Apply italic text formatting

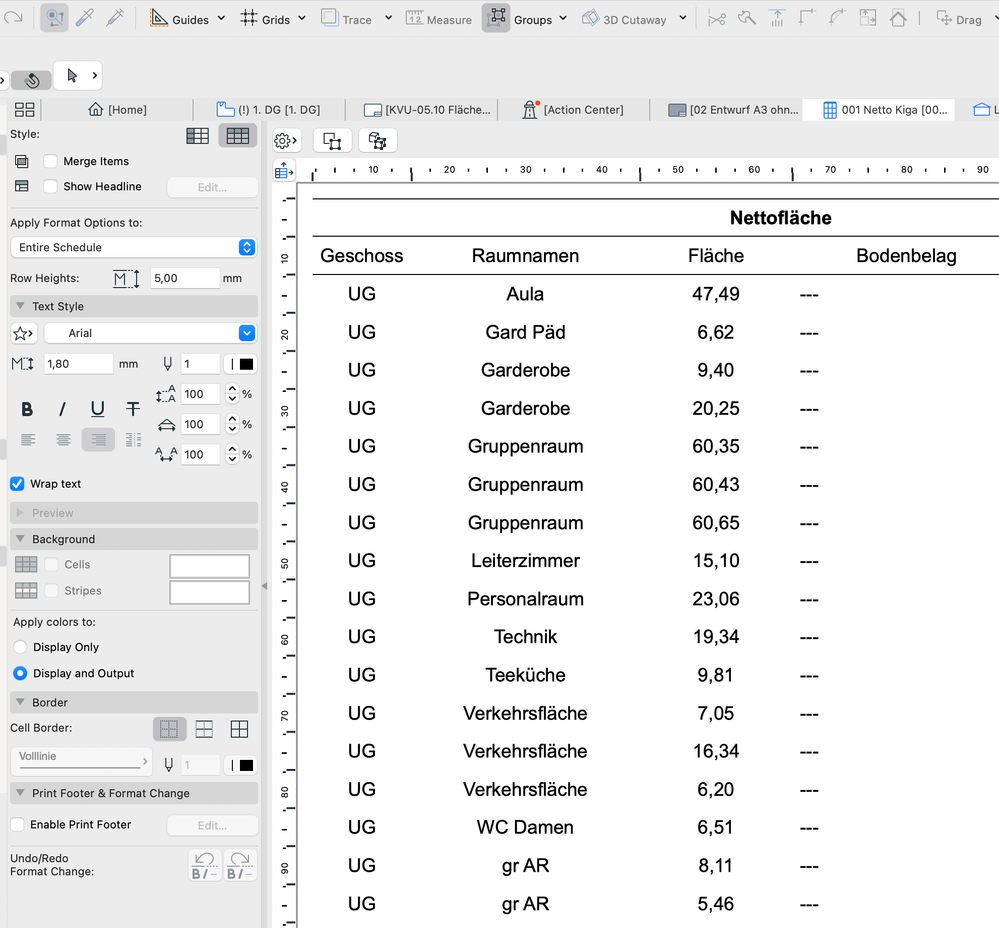[62, 409]
